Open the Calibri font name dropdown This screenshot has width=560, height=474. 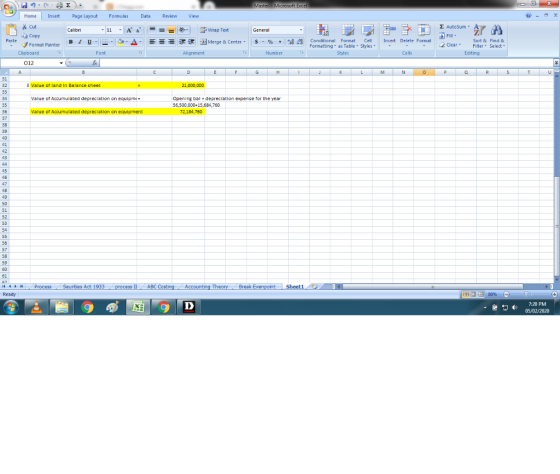click(x=102, y=30)
